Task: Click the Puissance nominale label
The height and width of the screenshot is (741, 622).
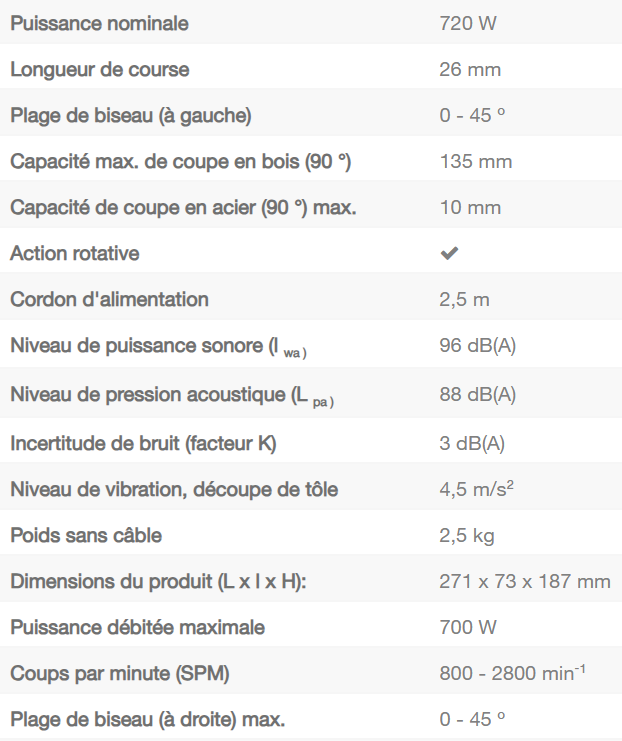Action: [x=99, y=23]
